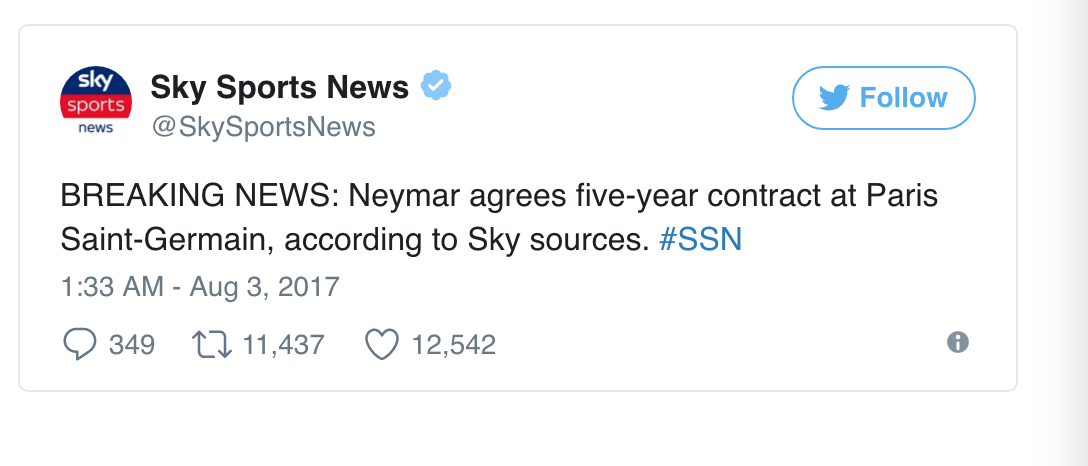Click the 12,542 likes count

point(453,346)
